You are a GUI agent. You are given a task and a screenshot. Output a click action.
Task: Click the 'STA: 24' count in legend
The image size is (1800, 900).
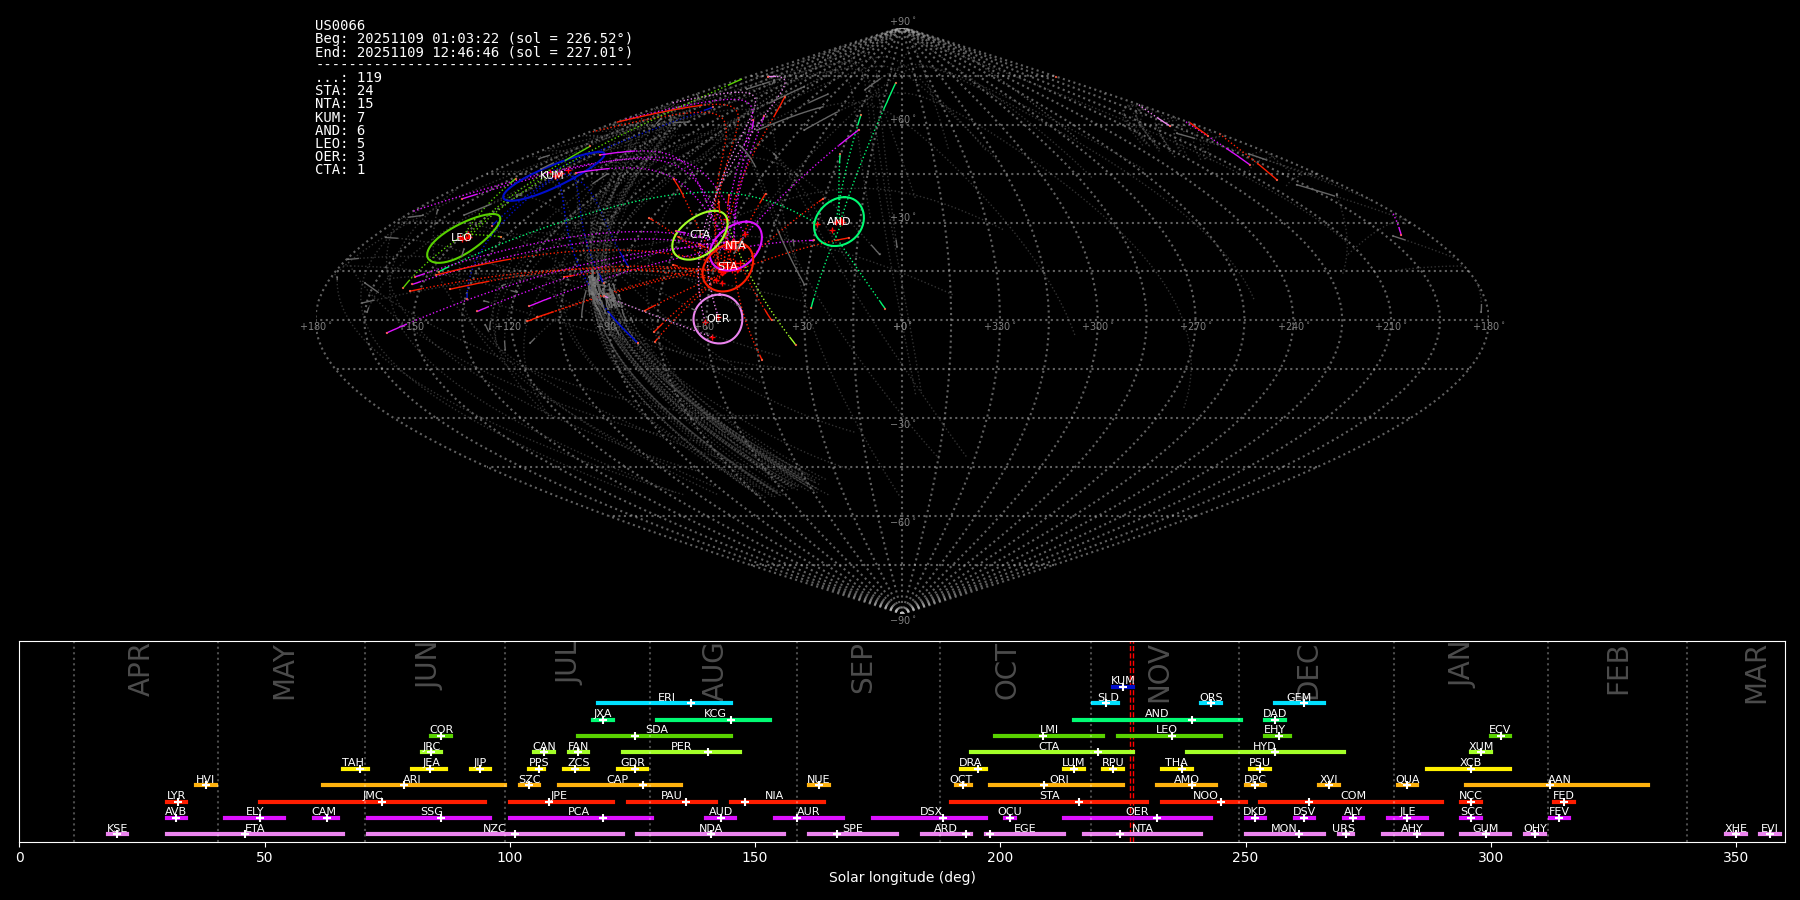(x=344, y=91)
